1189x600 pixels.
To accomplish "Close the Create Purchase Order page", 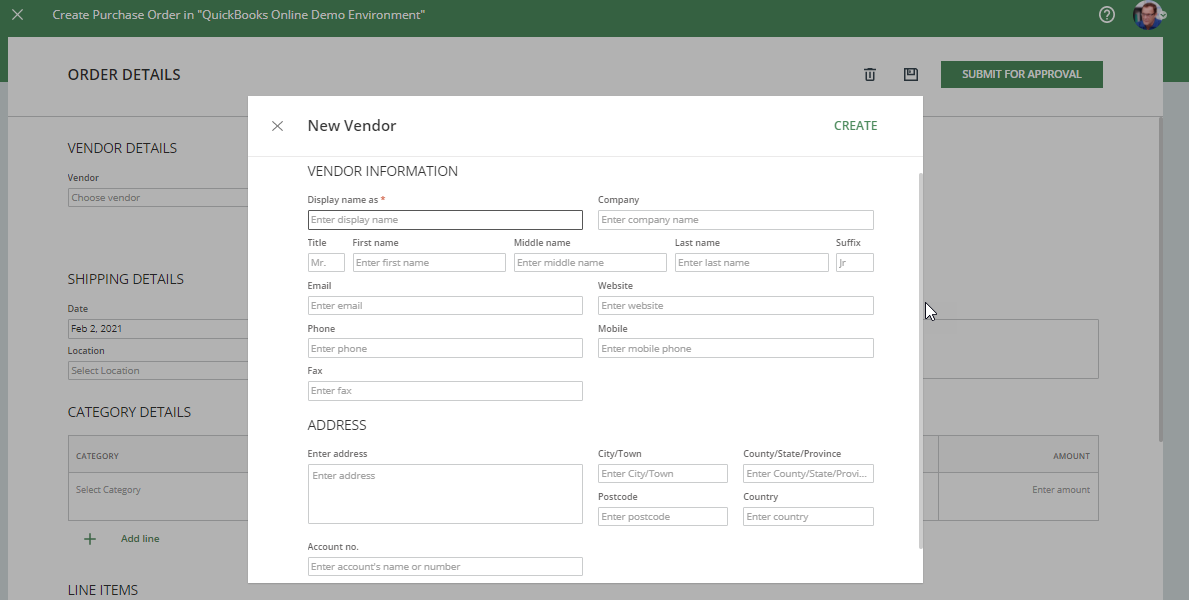I will (x=17, y=15).
